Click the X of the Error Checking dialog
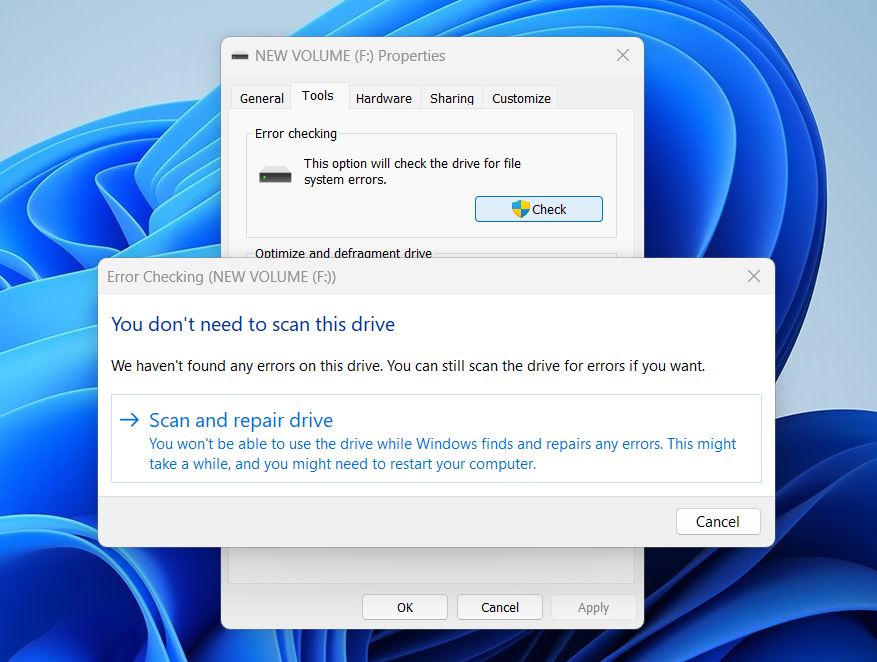This screenshot has height=662, width=877. pos(754,276)
